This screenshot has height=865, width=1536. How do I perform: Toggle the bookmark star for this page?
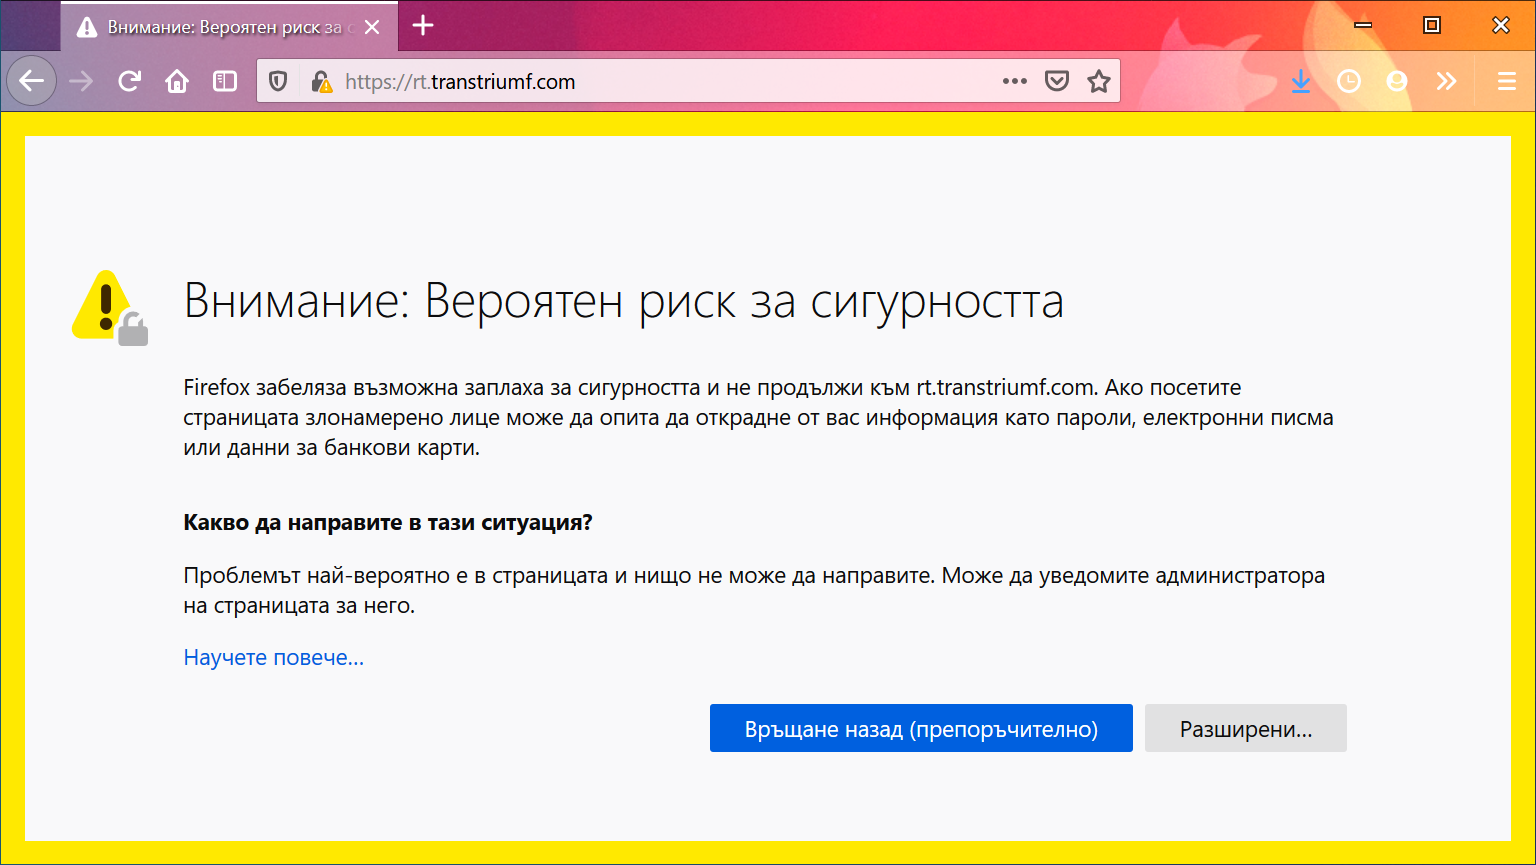click(x=1099, y=81)
